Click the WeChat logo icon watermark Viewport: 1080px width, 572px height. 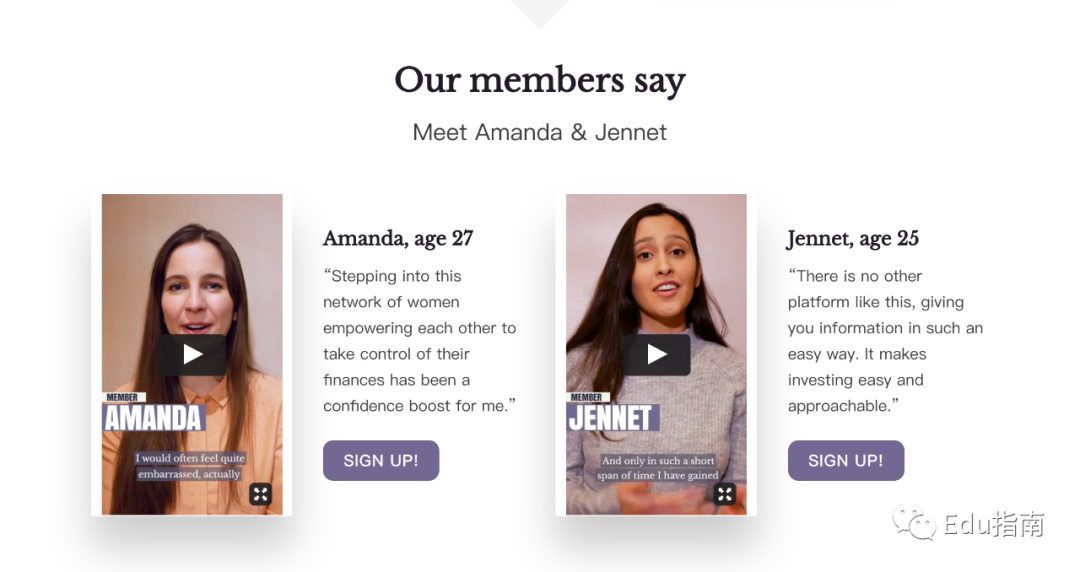(x=915, y=523)
